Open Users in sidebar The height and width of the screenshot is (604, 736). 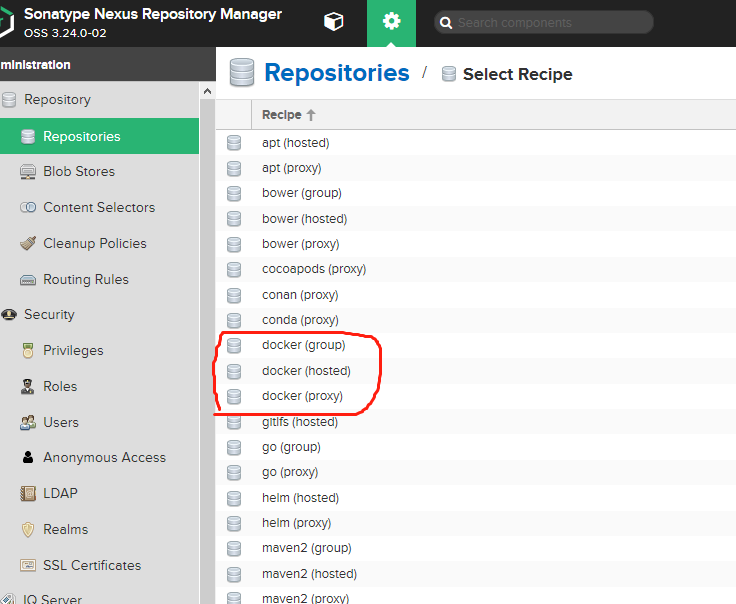click(x=61, y=422)
